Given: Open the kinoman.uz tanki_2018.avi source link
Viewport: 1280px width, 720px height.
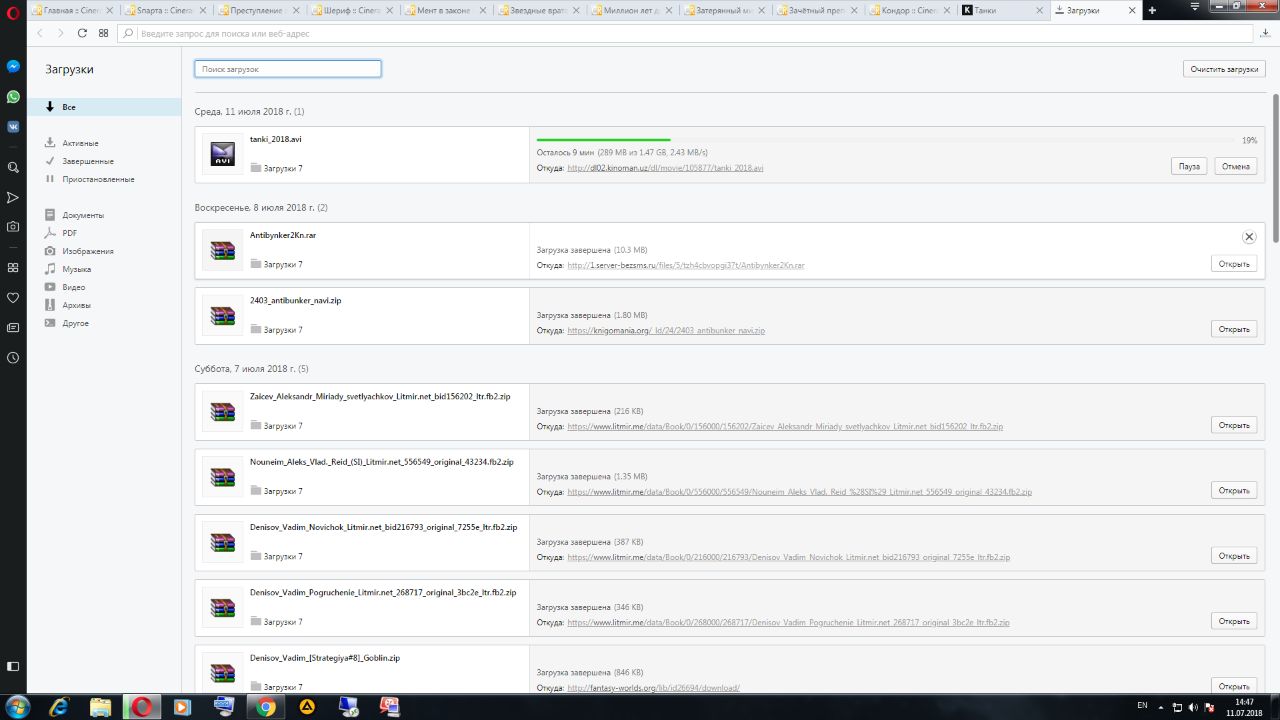Looking at the screenshot, I should click(x=665, y=168).
